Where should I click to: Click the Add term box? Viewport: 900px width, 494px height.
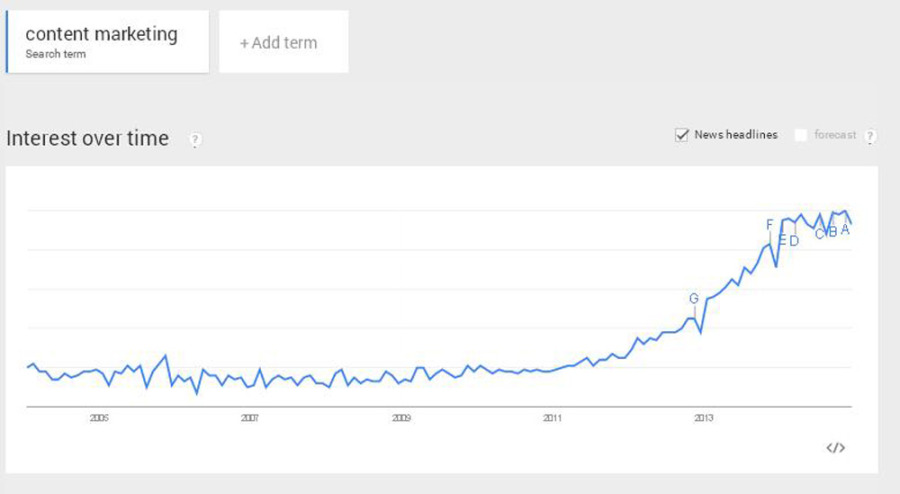point(283,43)
